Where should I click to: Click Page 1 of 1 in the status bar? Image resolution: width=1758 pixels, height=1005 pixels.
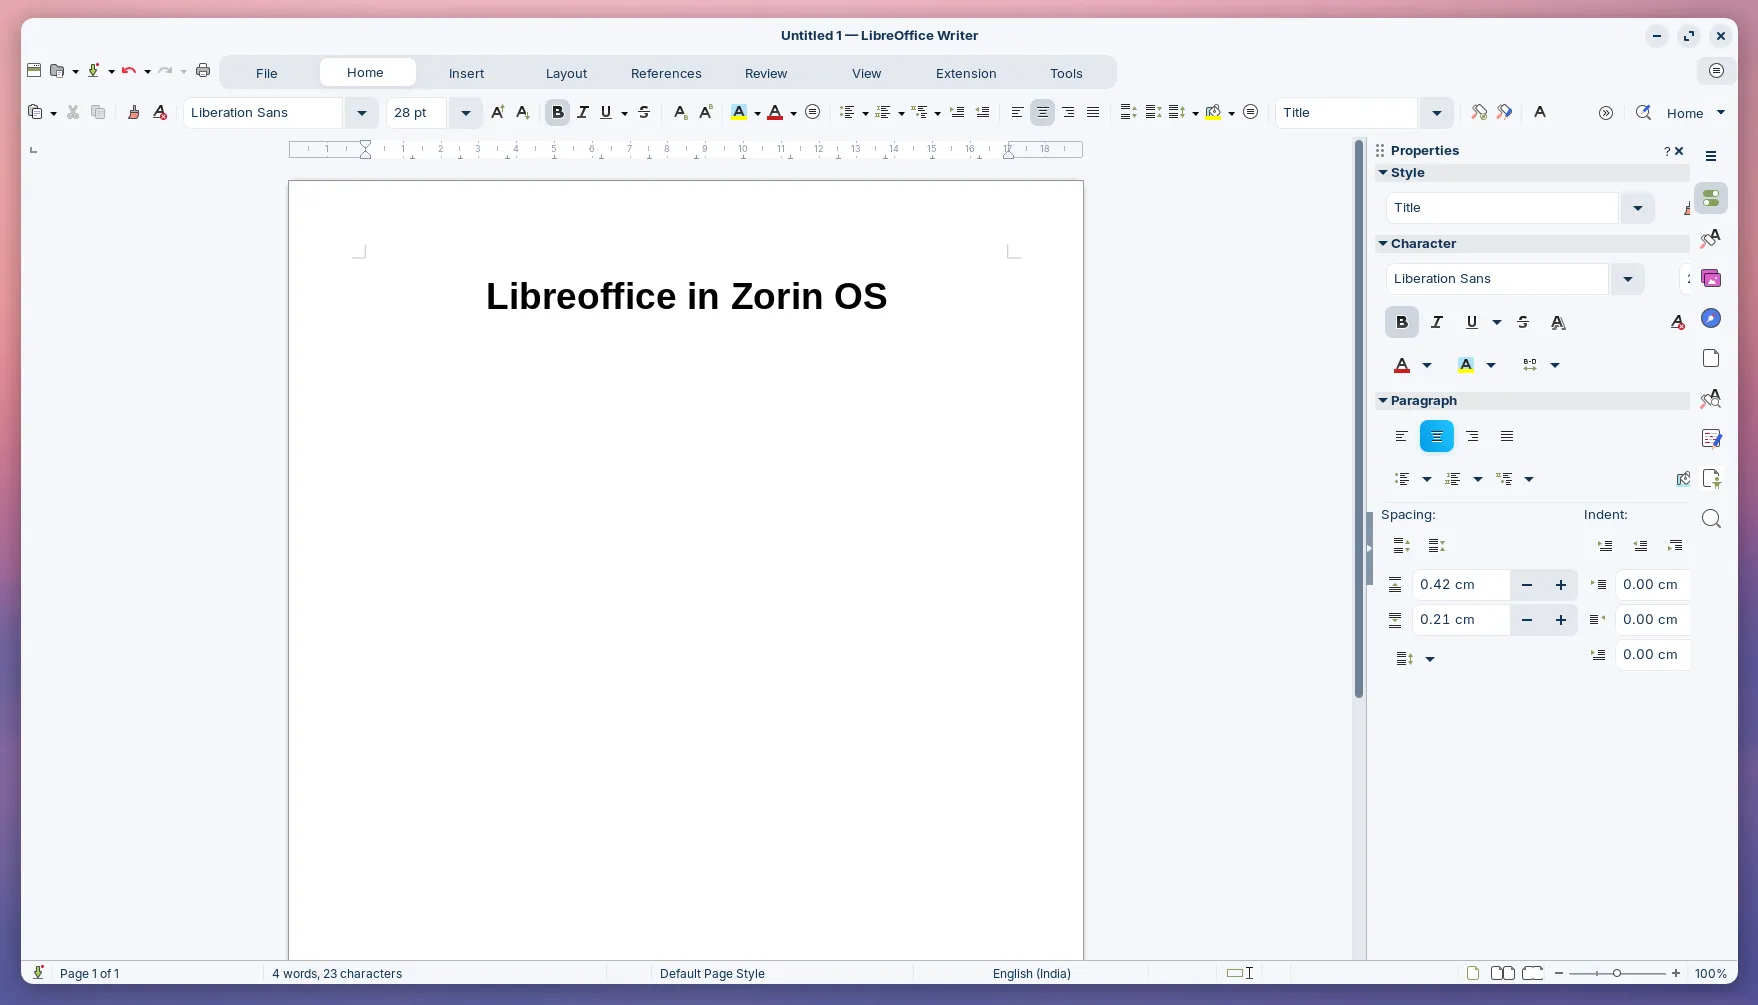(89, 973)
